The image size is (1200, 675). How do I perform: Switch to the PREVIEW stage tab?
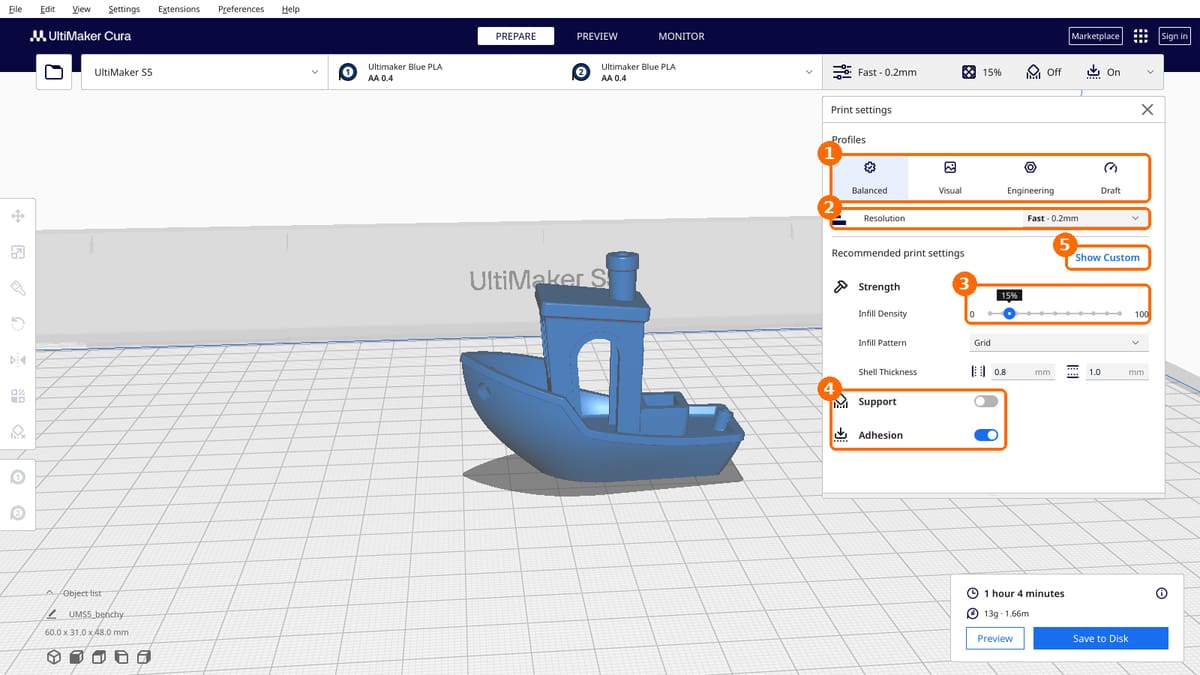click(597, 36)
